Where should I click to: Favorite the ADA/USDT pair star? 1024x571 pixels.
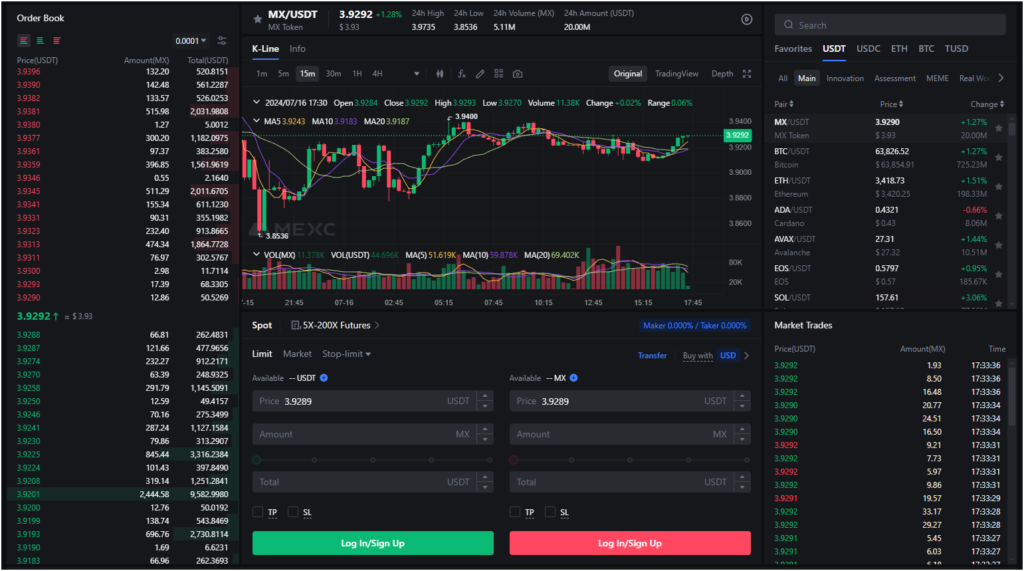coord(999,216)
